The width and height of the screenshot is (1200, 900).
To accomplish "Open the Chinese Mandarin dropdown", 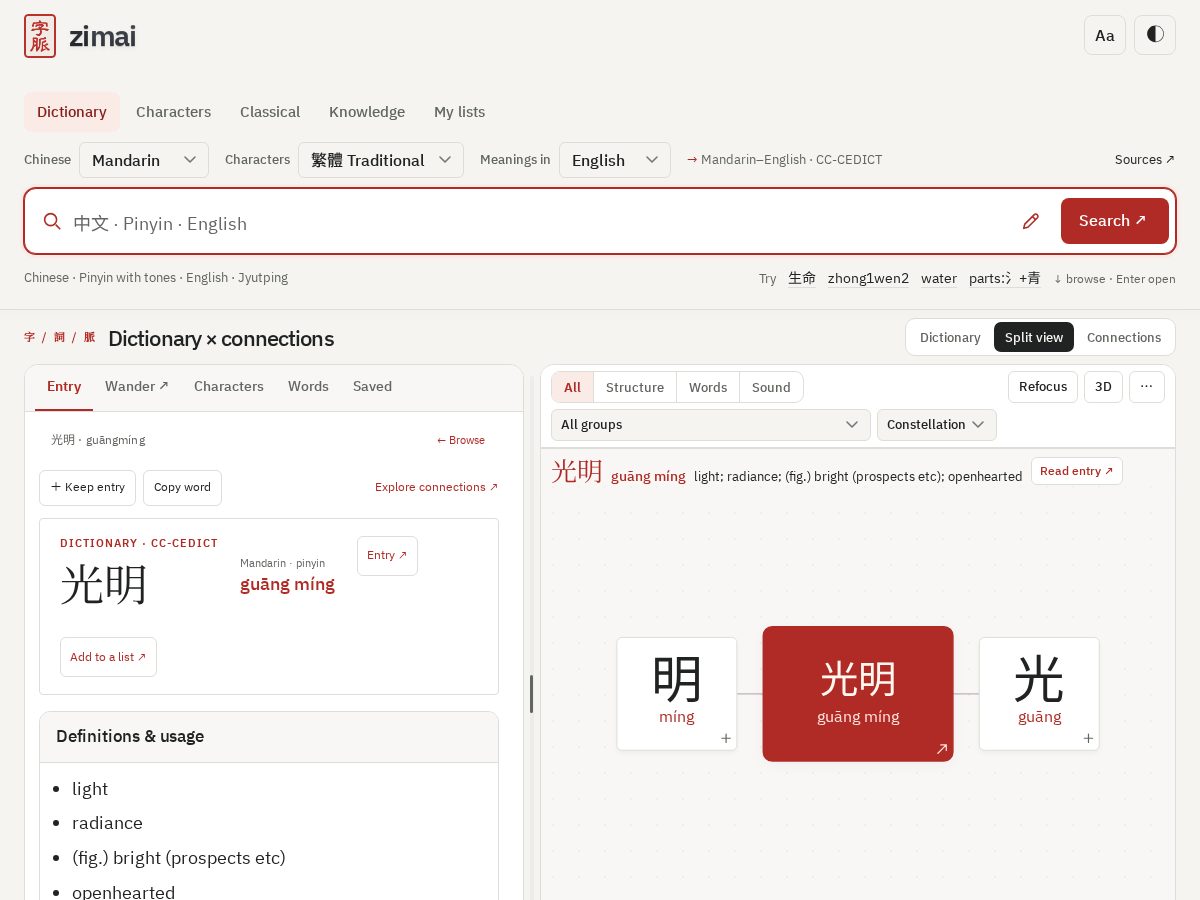I will 144,160.
